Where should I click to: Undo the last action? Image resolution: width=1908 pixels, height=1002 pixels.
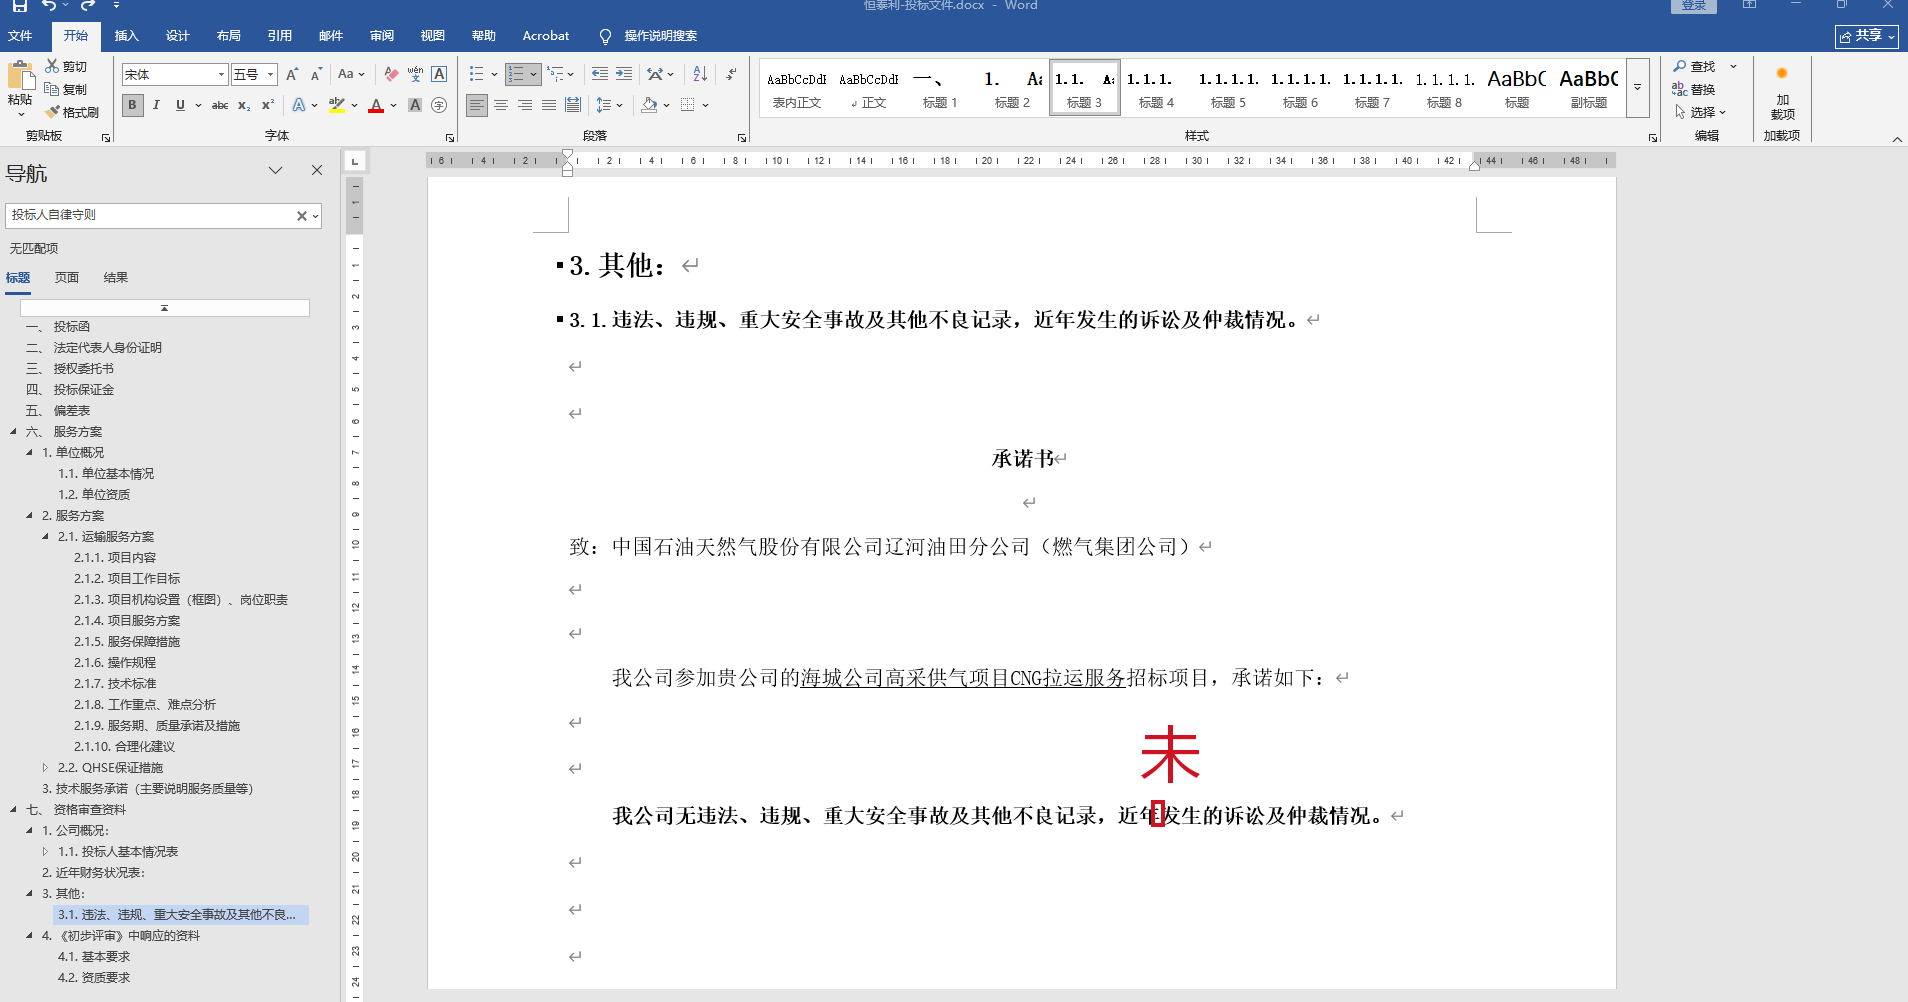[x=49, y=6]
